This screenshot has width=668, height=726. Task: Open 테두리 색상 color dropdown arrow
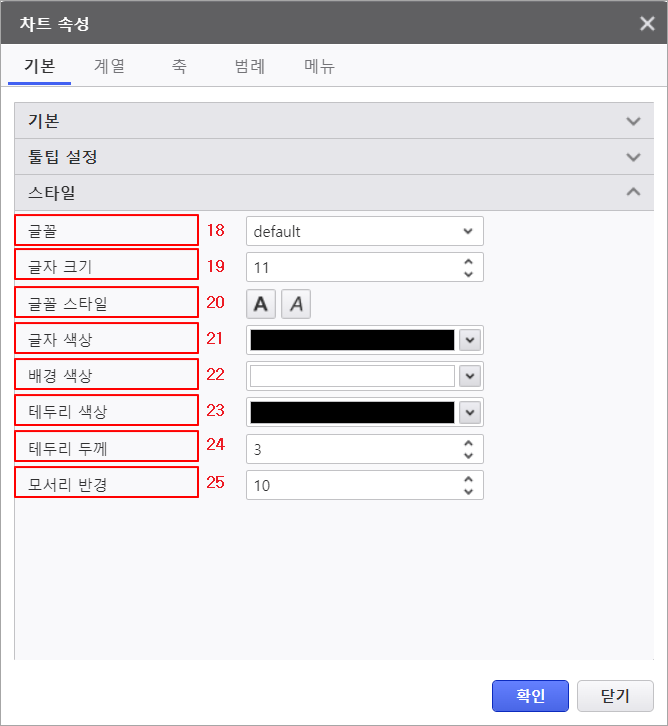(470, 412)
